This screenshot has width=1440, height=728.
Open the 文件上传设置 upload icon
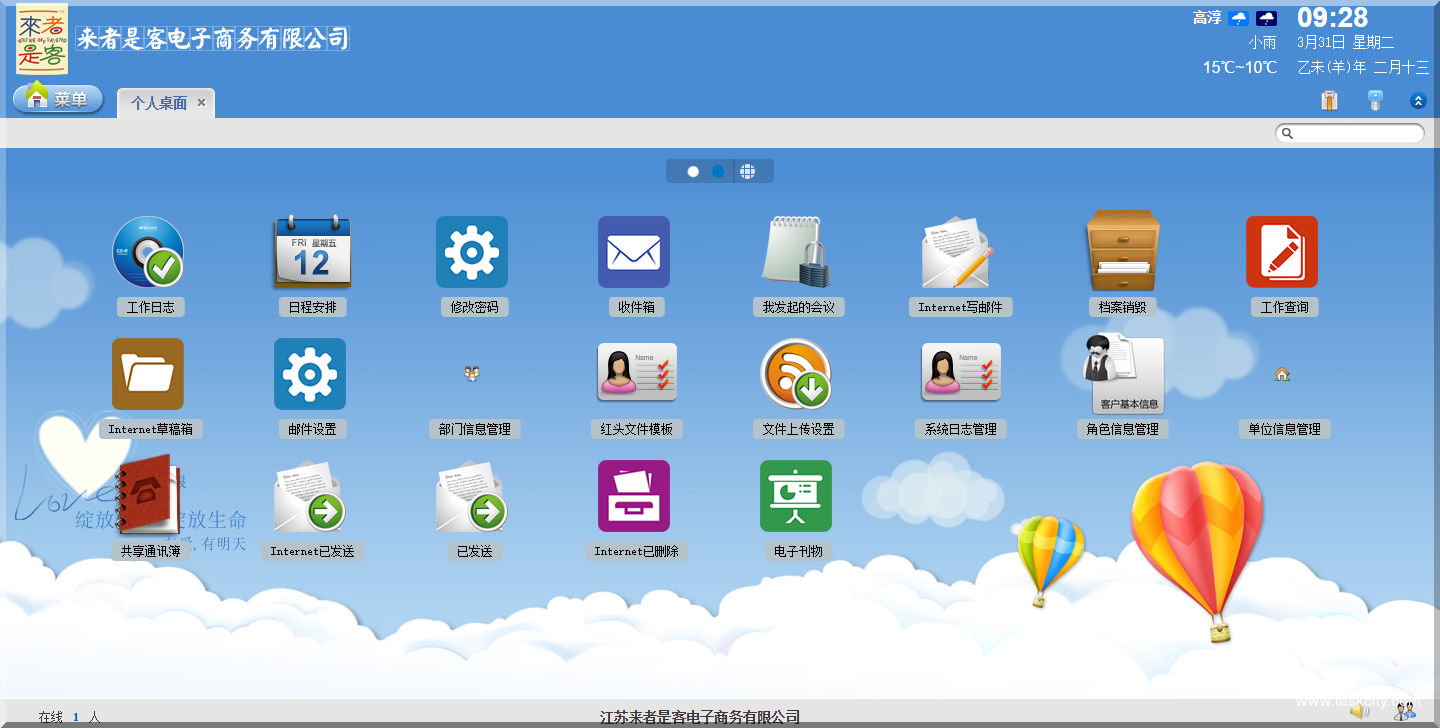pyautogui.click(x=797, y=374)
